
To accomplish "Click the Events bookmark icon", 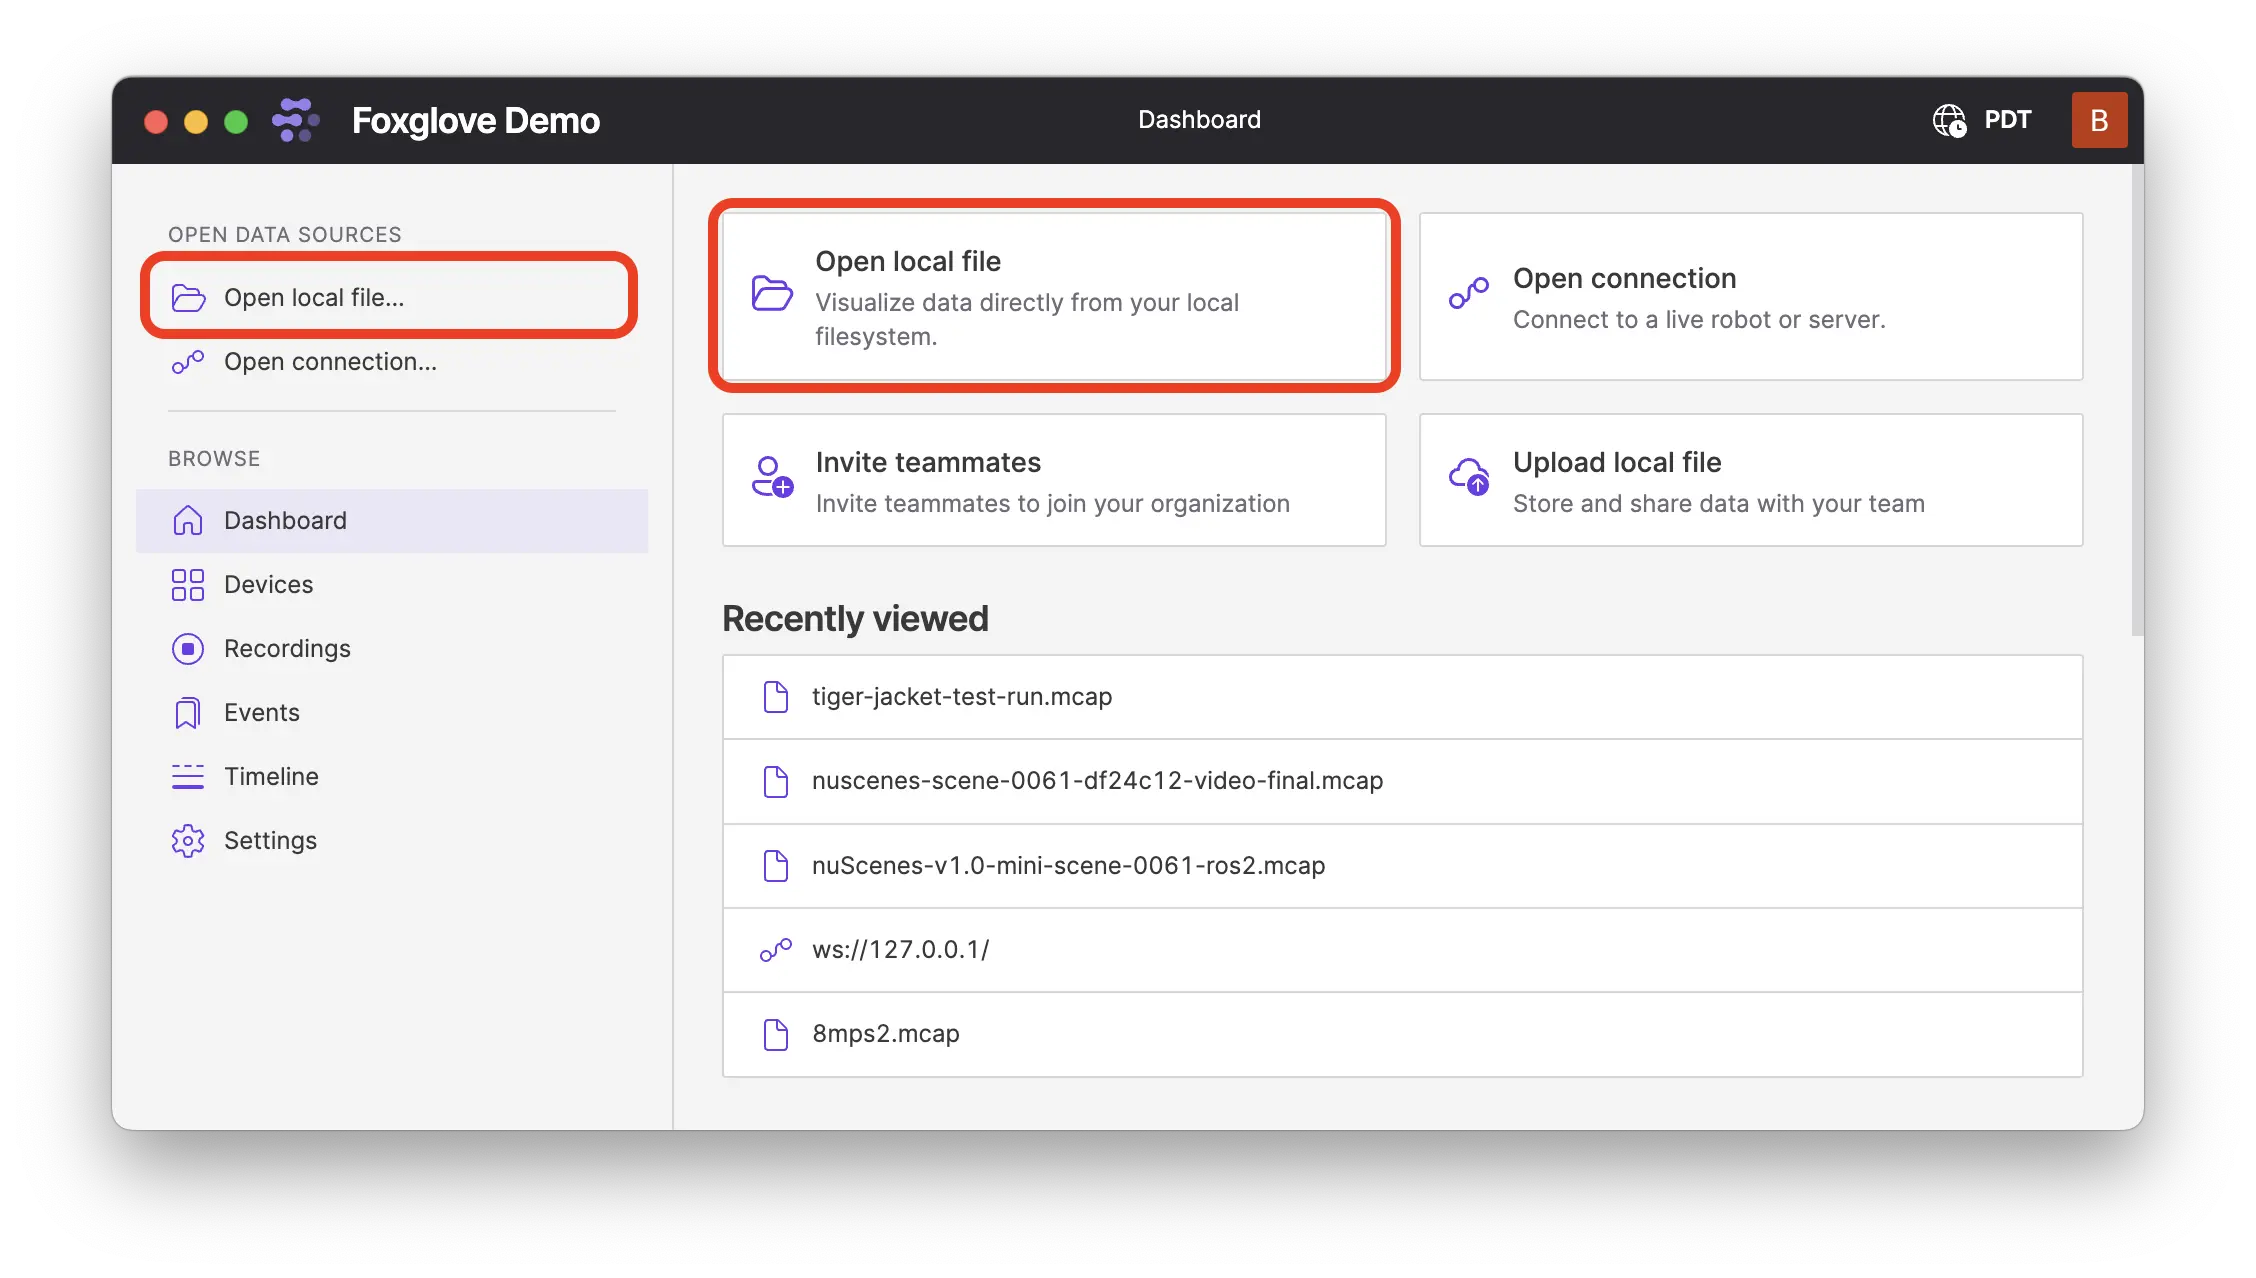I will click(x=188, y=713).
